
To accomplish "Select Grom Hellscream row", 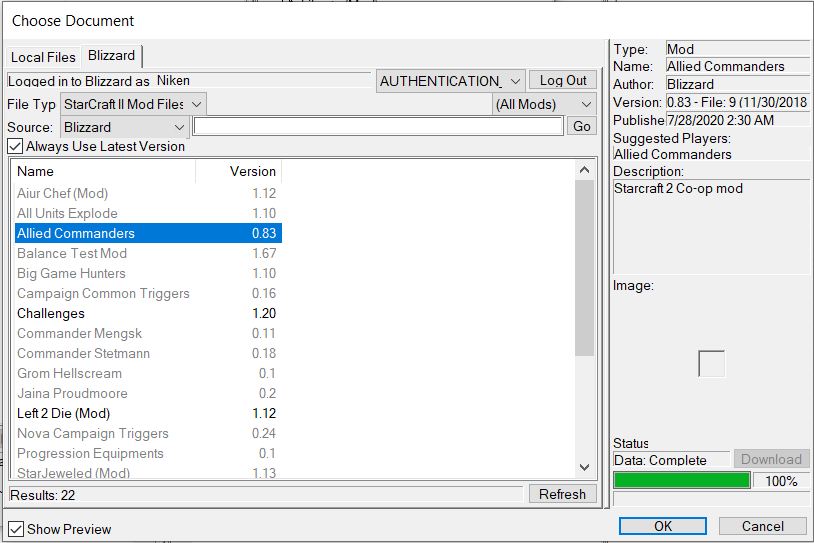I will point(148,373).
